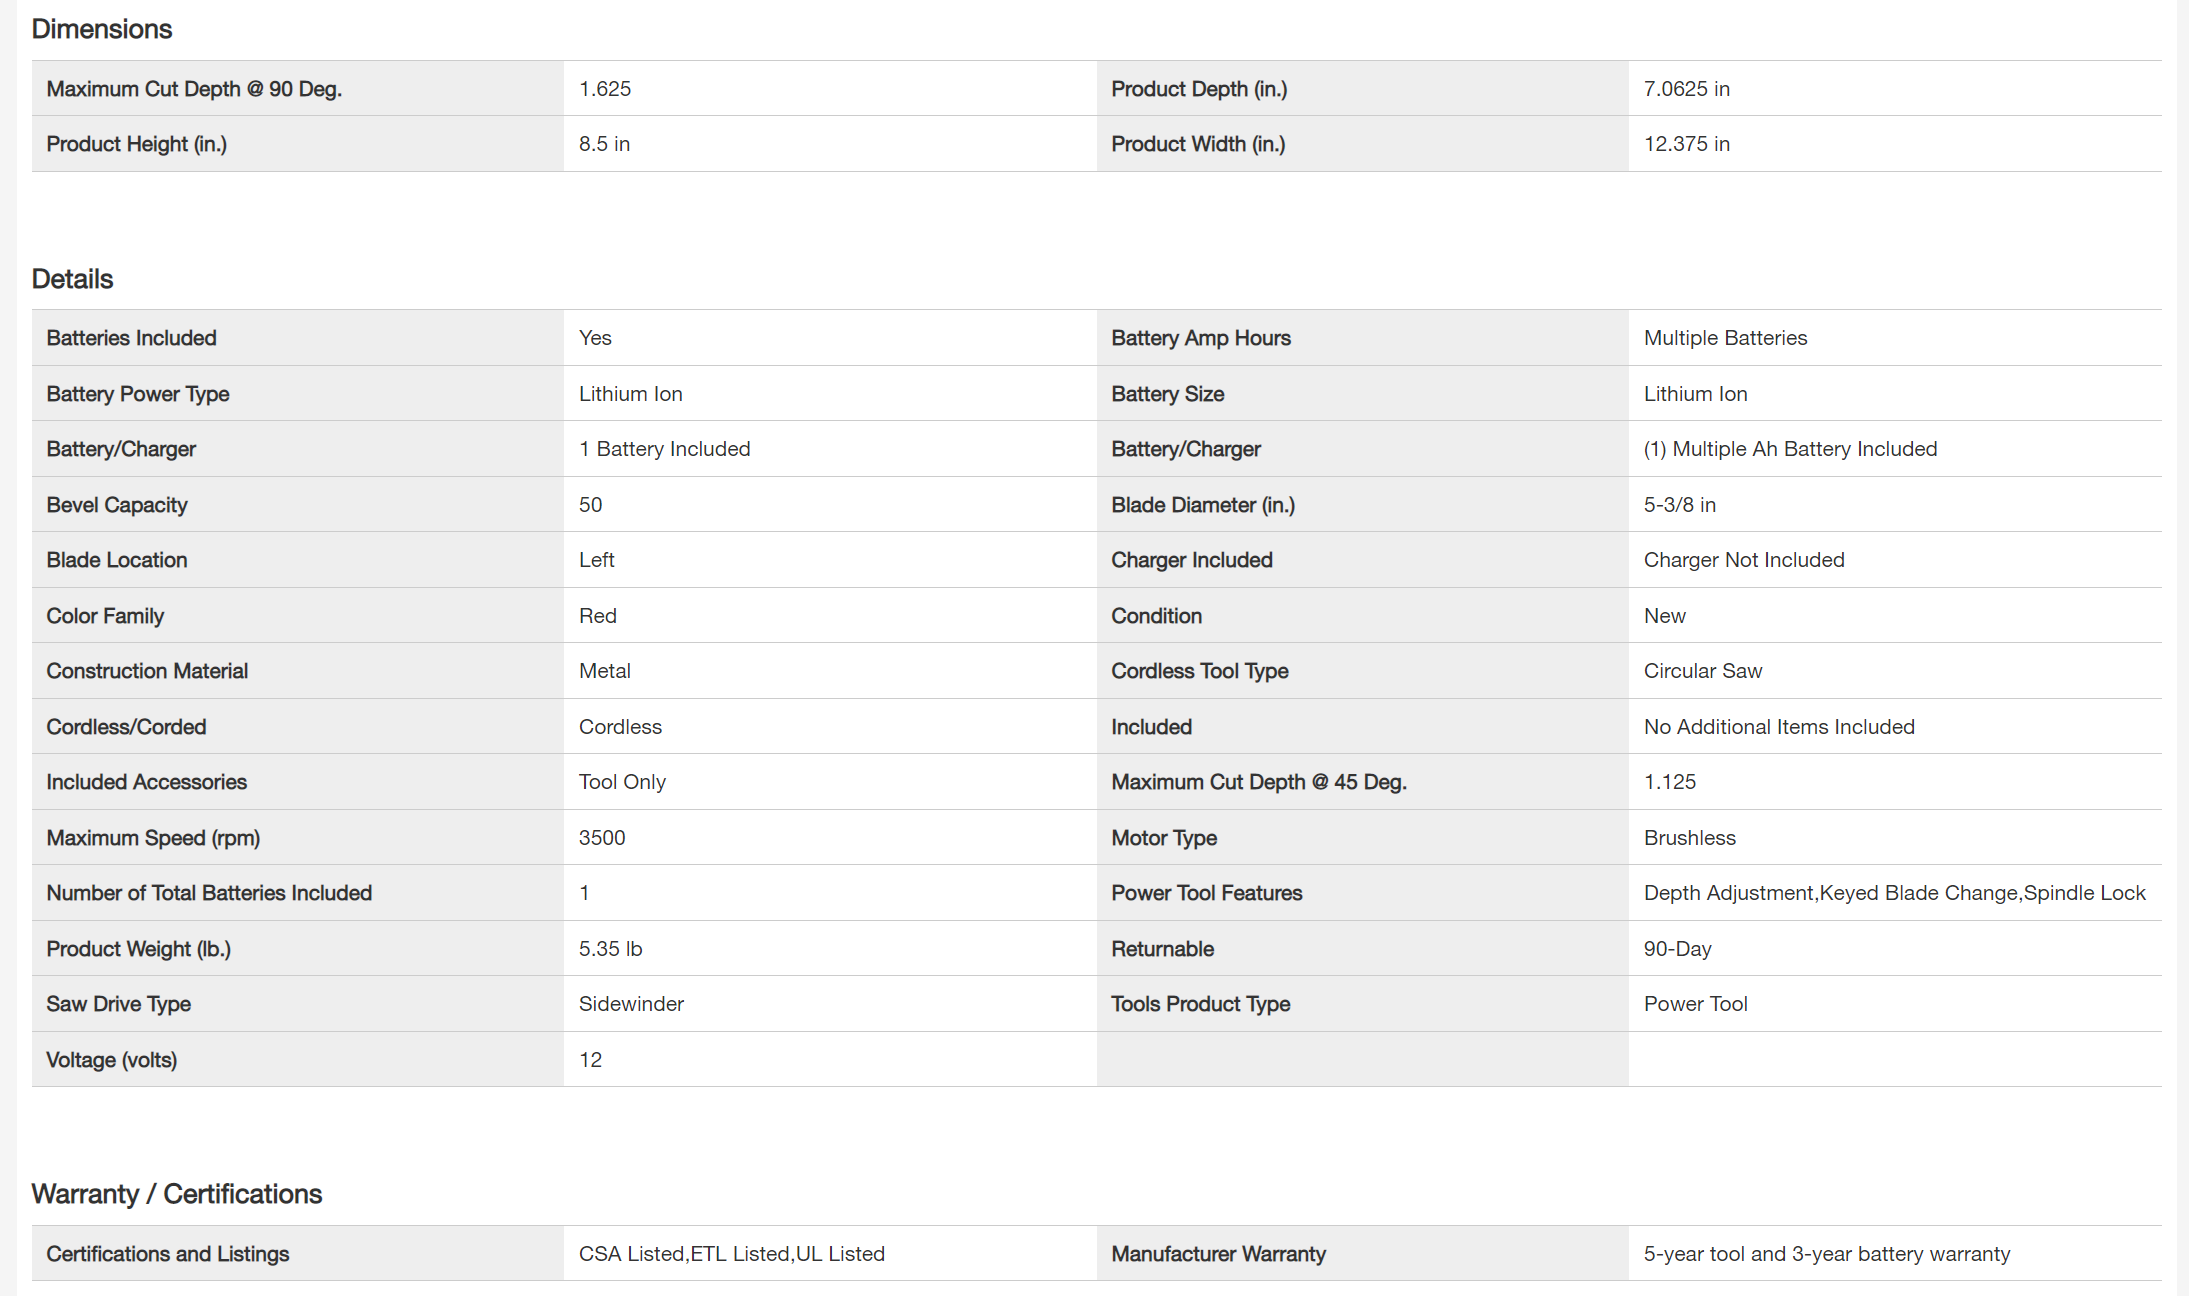The image size is (2189, 1296).
Task: Select the Multiple Batteries value
Action: [1724, 338]
